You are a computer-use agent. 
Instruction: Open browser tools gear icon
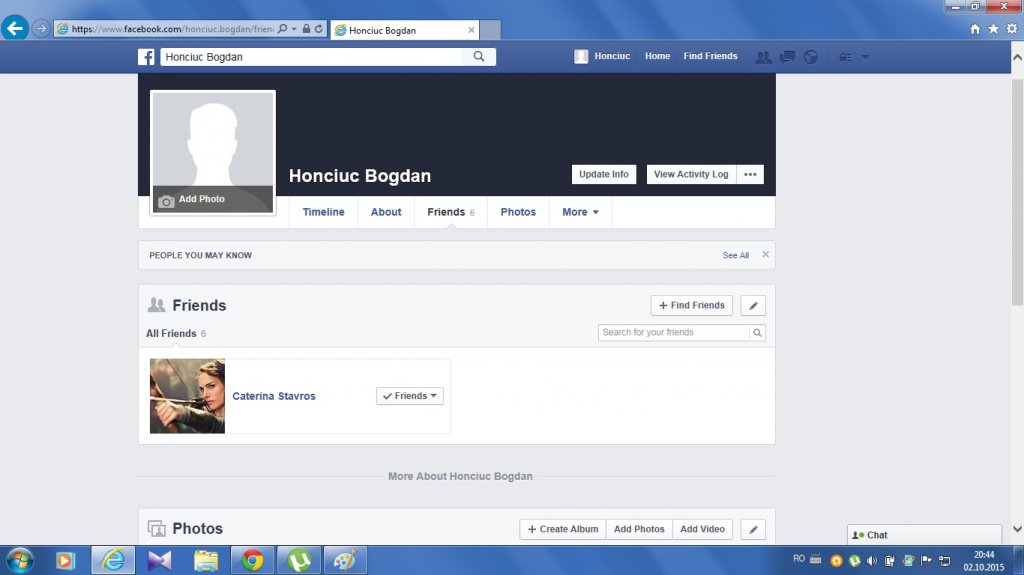(1012, 29)
